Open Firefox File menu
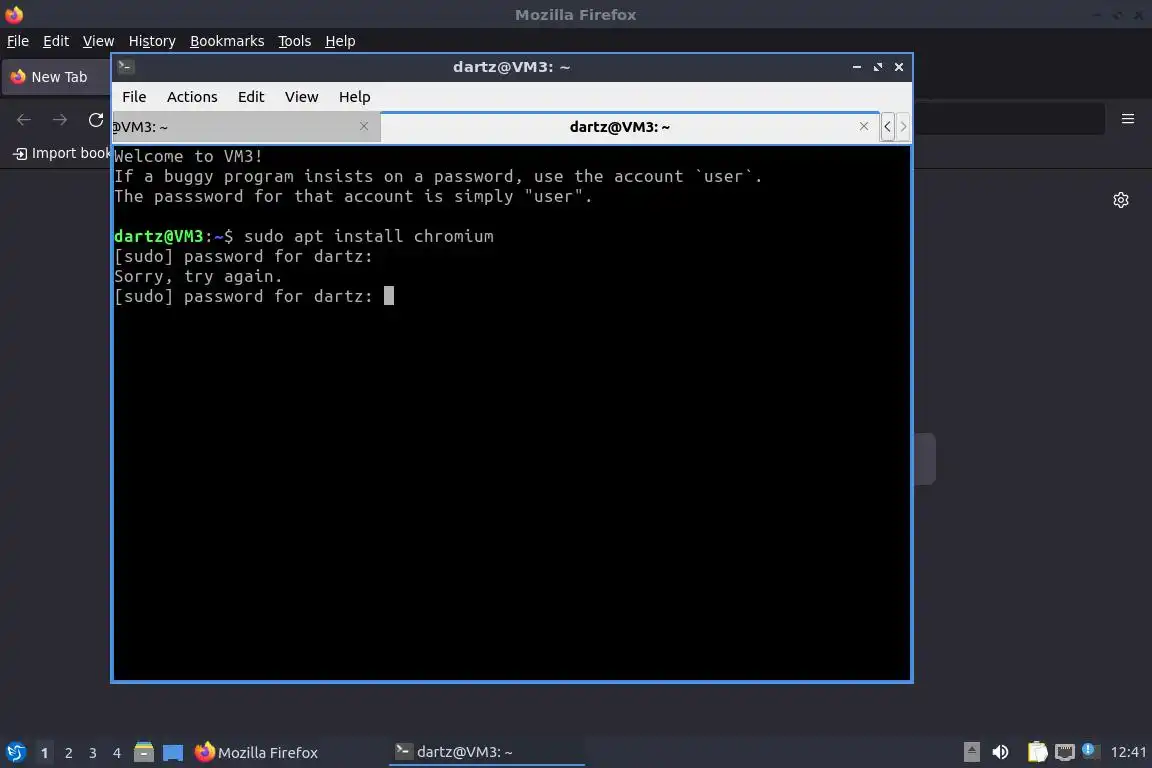This screenshot has width=1152, height=768. pos(18,41)
